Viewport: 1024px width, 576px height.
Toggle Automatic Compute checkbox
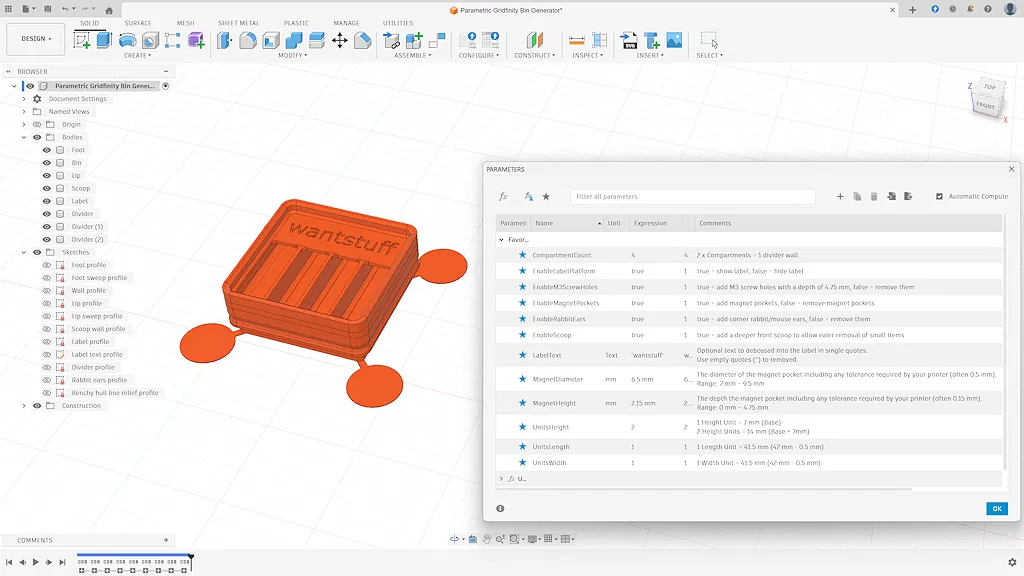click(x=939, y=197)
